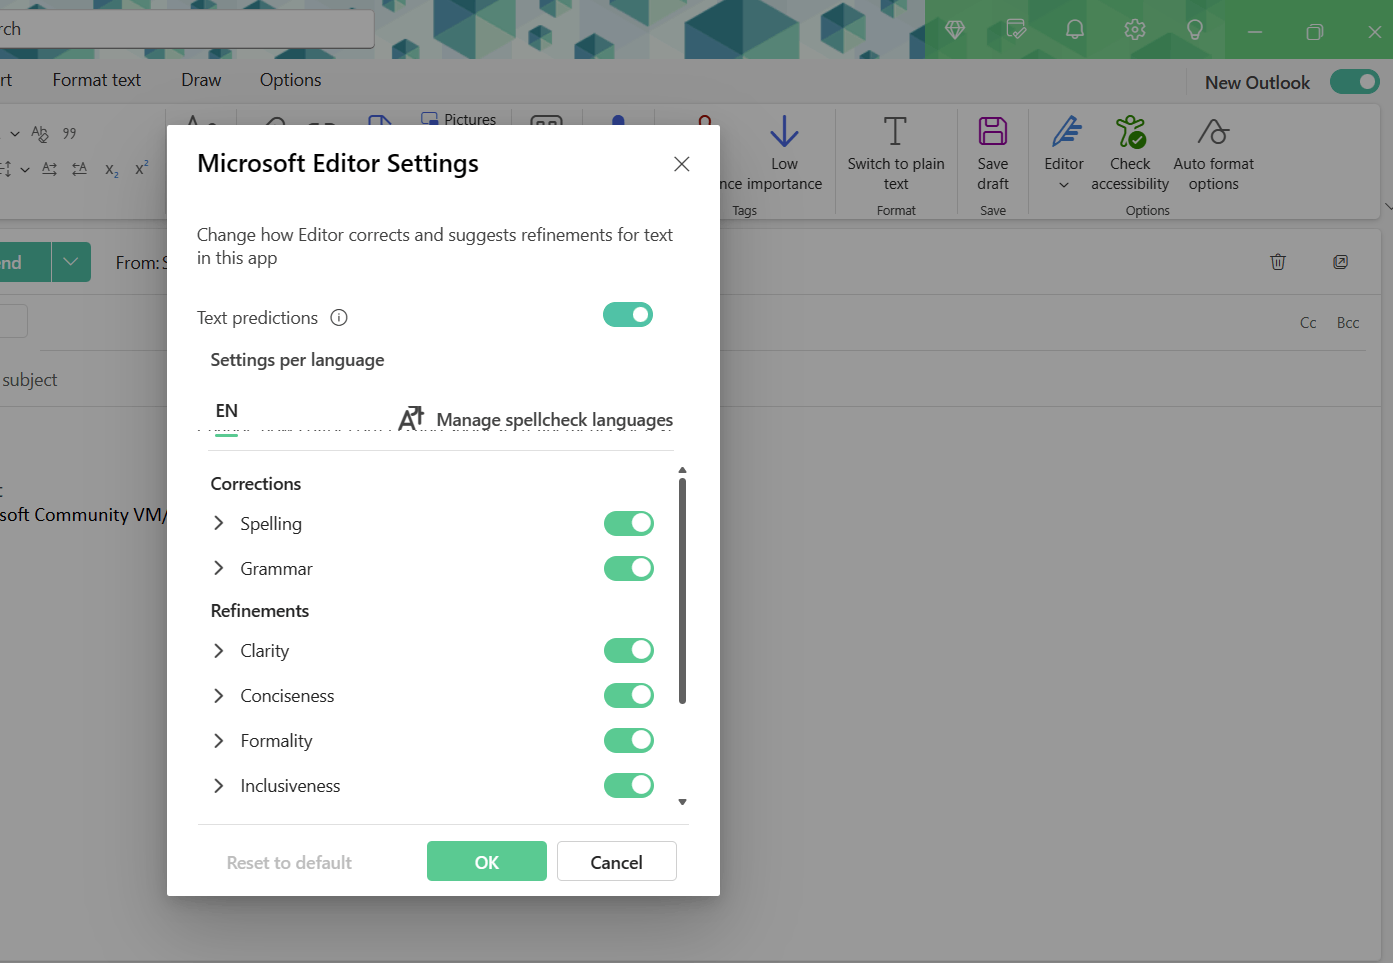
Task: Click Text predictions info icon
Action: click(x=339, y=318)
